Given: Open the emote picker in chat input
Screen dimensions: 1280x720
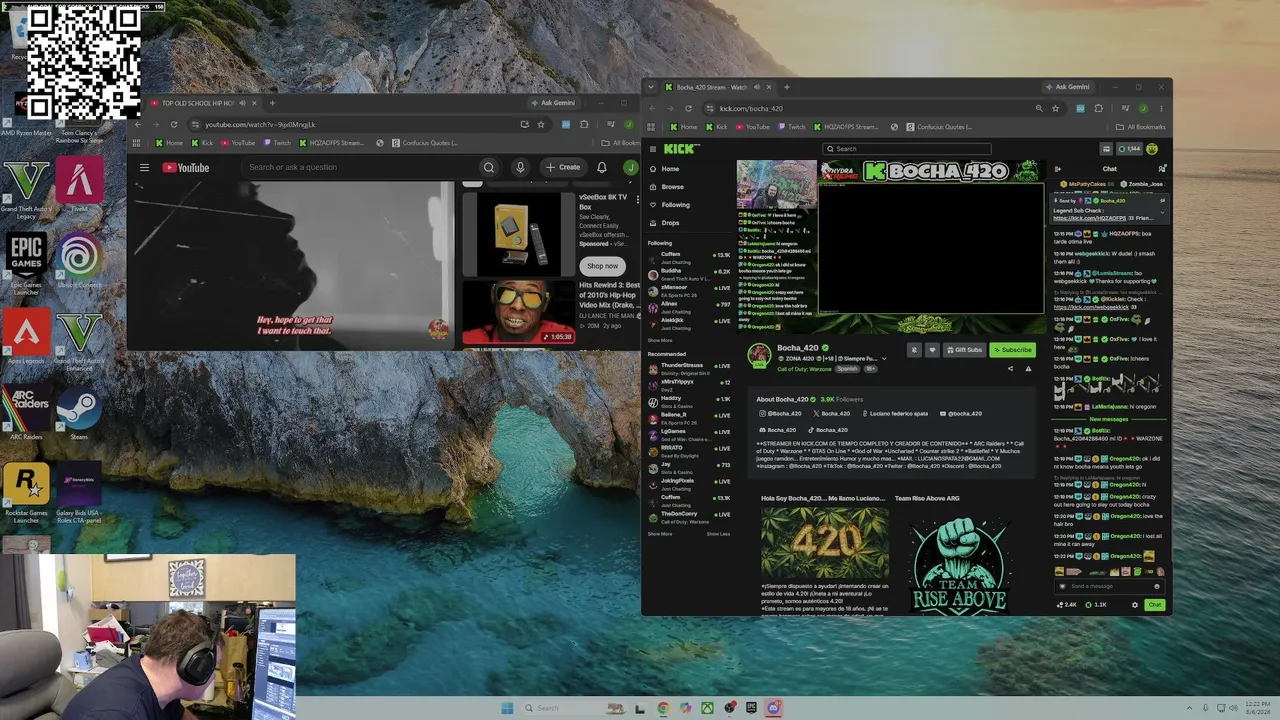Looking at the screenshot, I should [1157, 587].
